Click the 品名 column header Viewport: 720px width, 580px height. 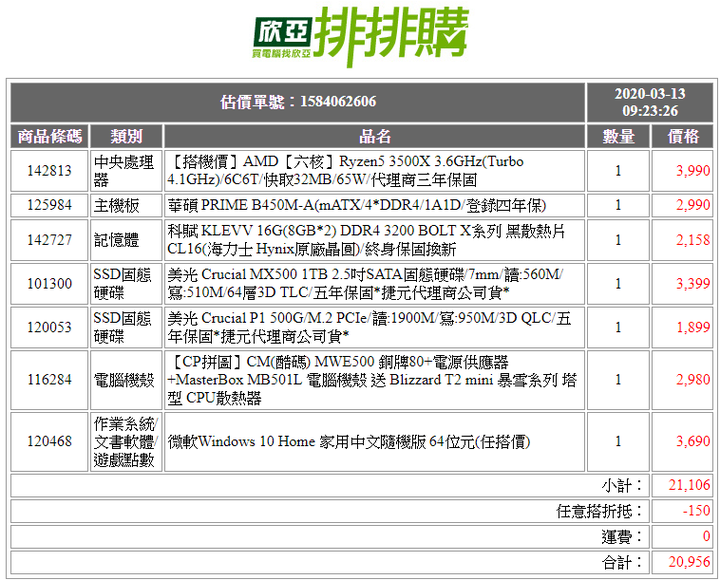point(374,136)
